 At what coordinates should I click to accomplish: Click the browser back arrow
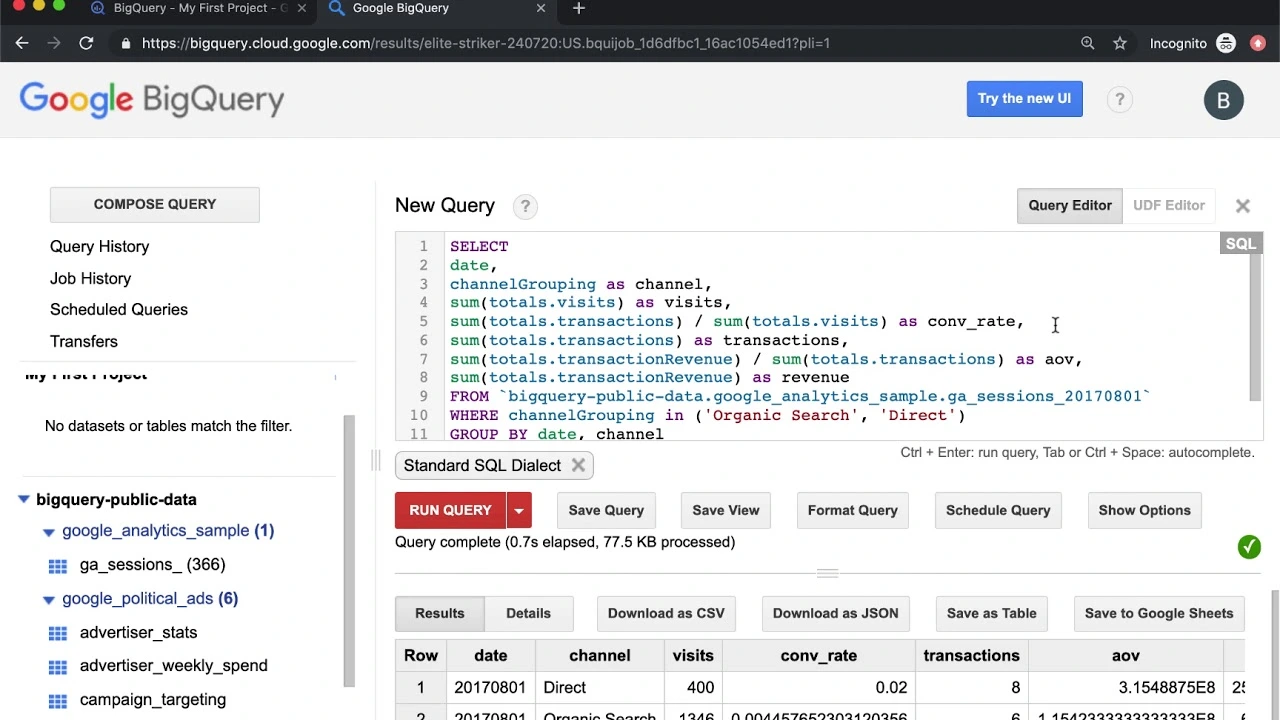(x=22, y=43)
